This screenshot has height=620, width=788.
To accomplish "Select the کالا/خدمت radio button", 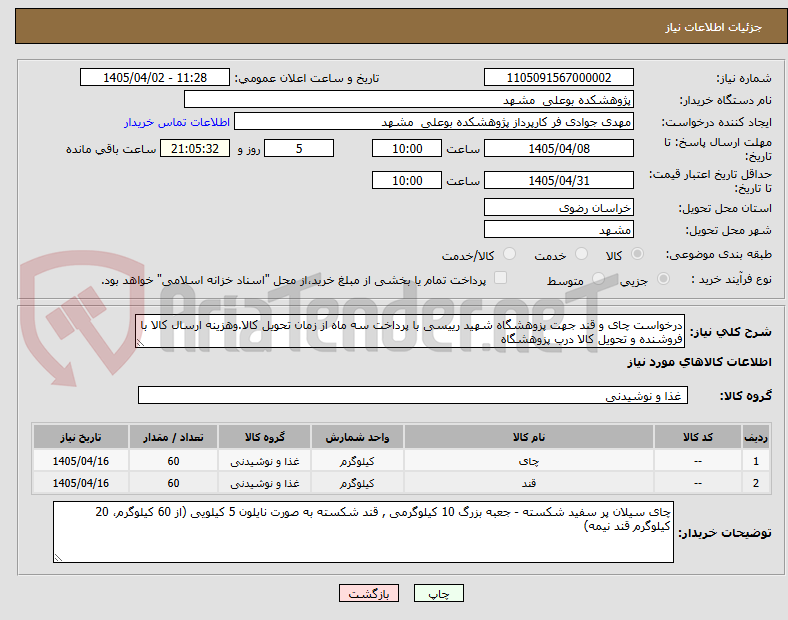I will (x=510, y=254).
